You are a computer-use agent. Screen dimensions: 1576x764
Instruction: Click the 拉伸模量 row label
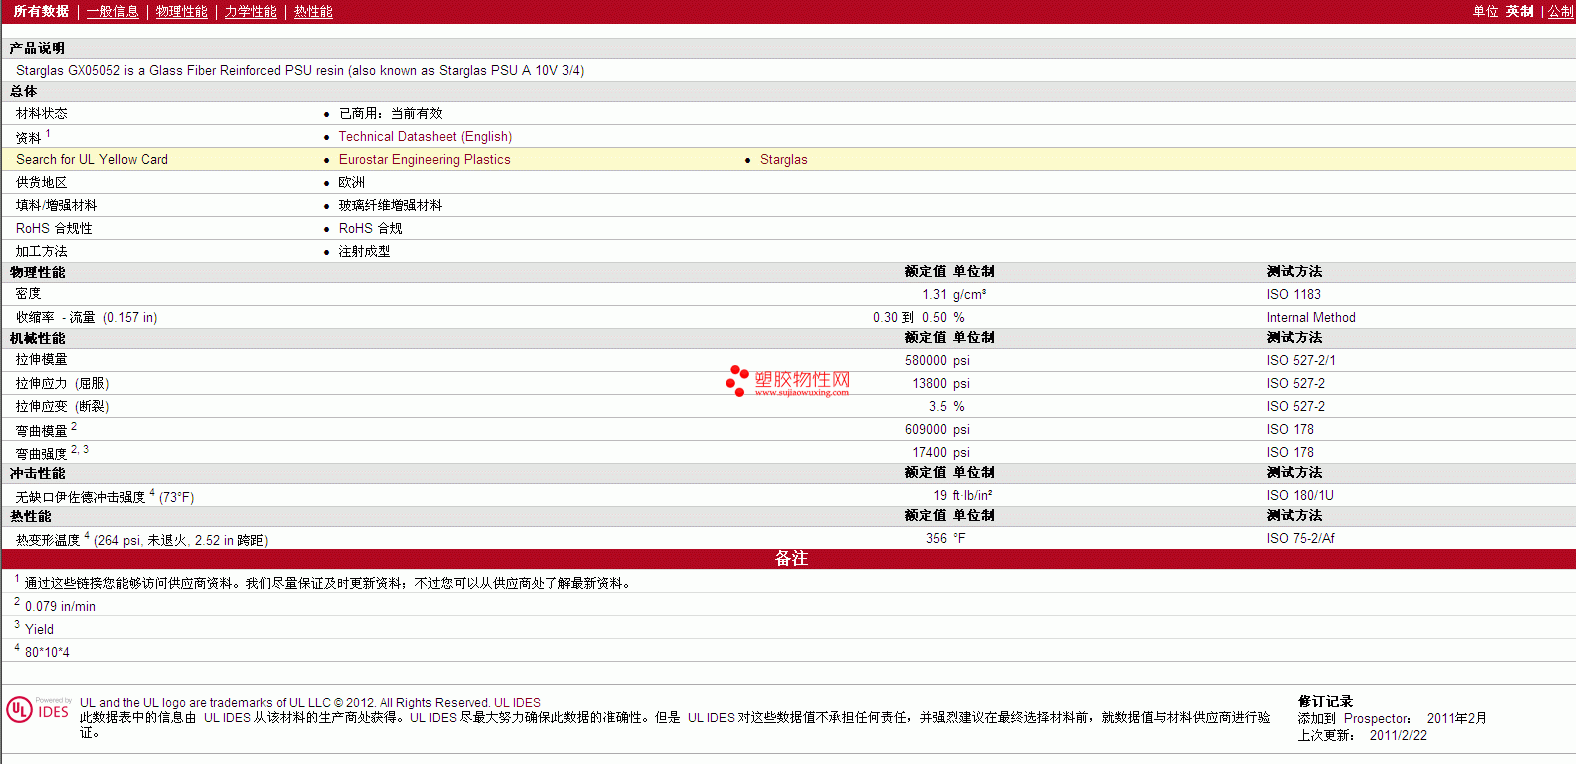[x=42, y=360]
